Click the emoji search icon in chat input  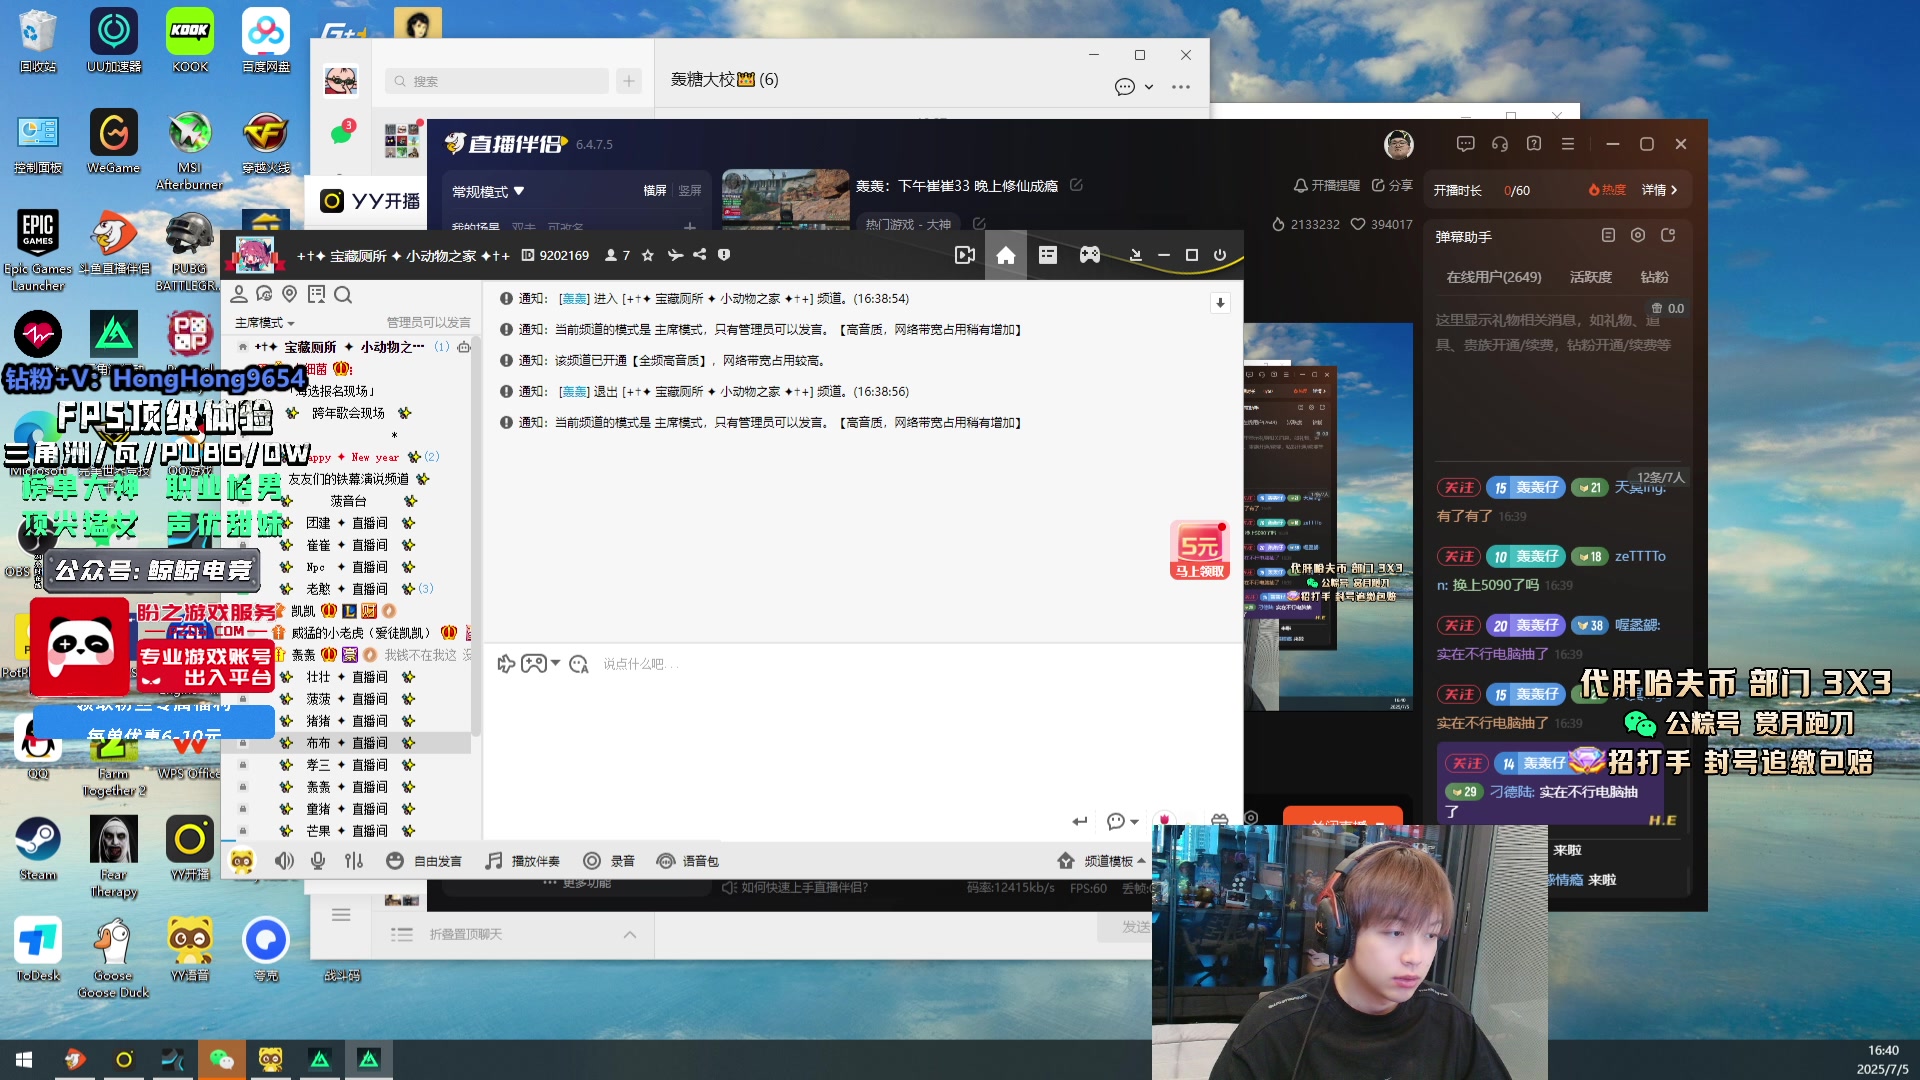[579, 664]
